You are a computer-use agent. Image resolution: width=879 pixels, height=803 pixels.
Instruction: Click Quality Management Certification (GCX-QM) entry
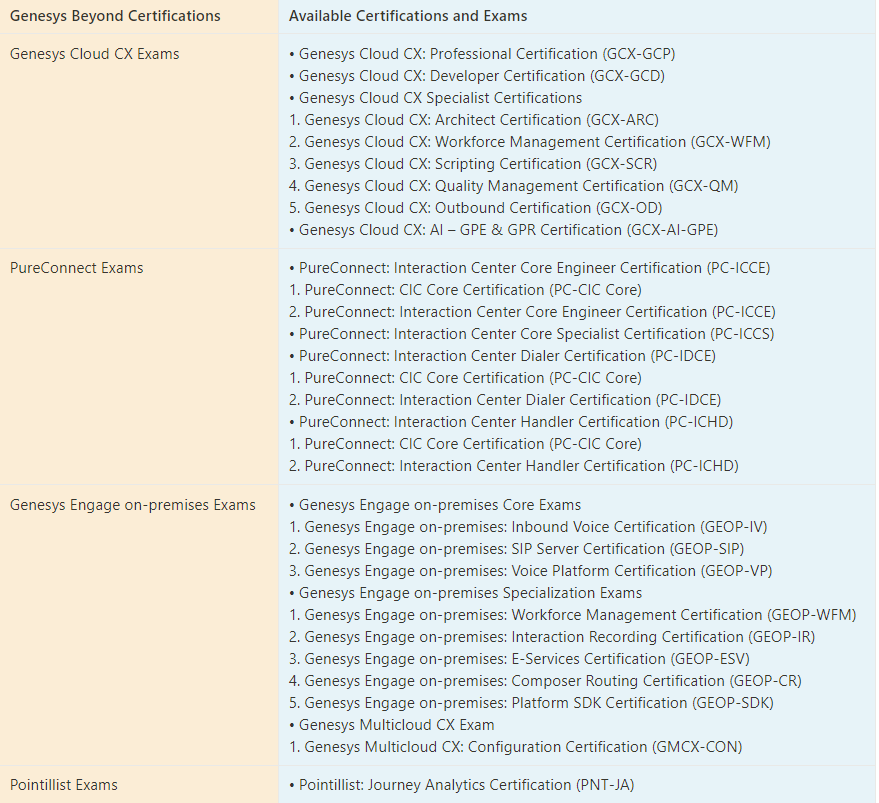[x=513, y=186]
